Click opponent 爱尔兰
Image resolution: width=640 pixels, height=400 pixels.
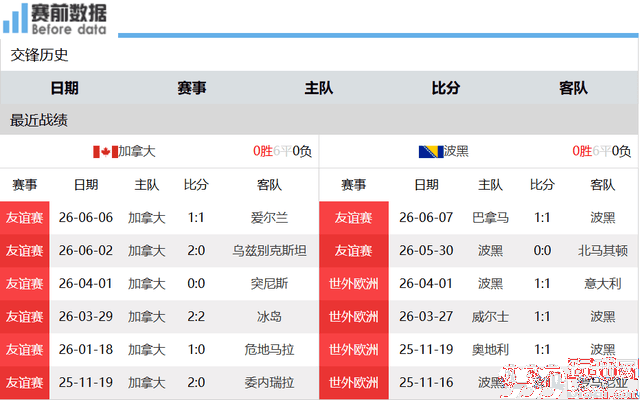(x=269, y=218)
